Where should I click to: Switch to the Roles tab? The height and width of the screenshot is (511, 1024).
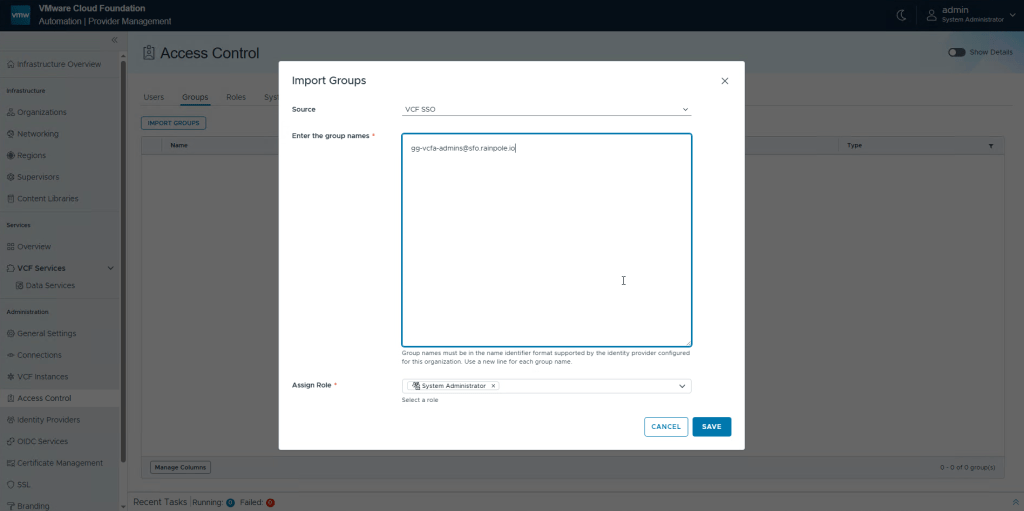click(x=236, y=97)
